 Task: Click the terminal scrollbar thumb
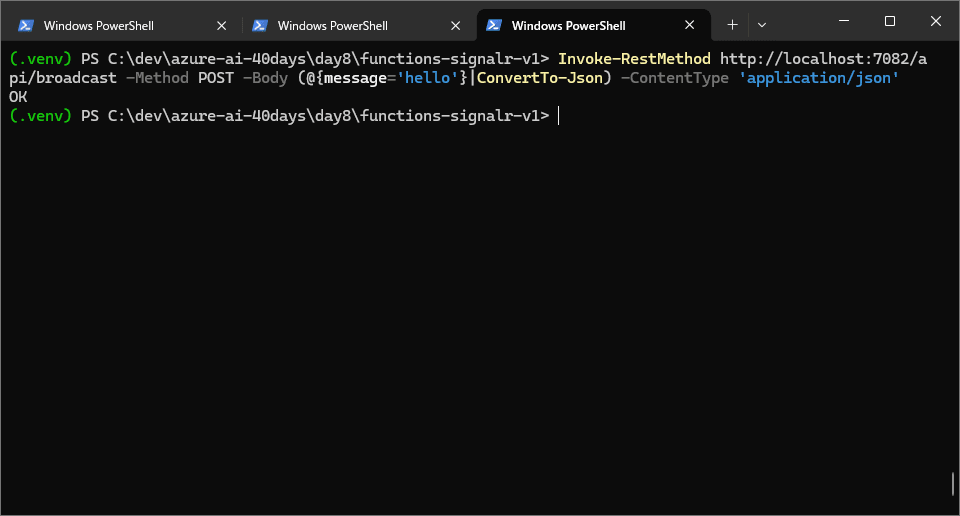(953, 484)
